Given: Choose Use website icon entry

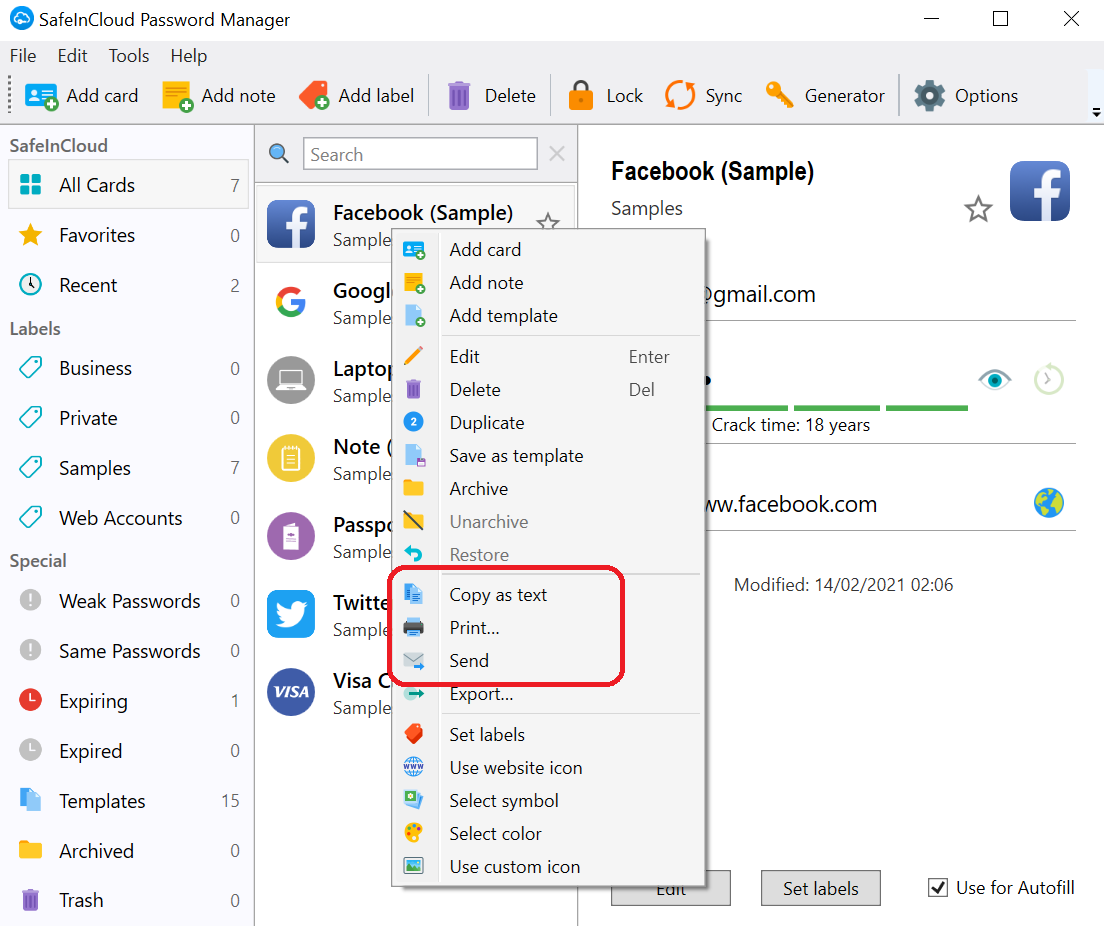Looking at the screenshot, I should pyautogui.click(x=548, y=768).
